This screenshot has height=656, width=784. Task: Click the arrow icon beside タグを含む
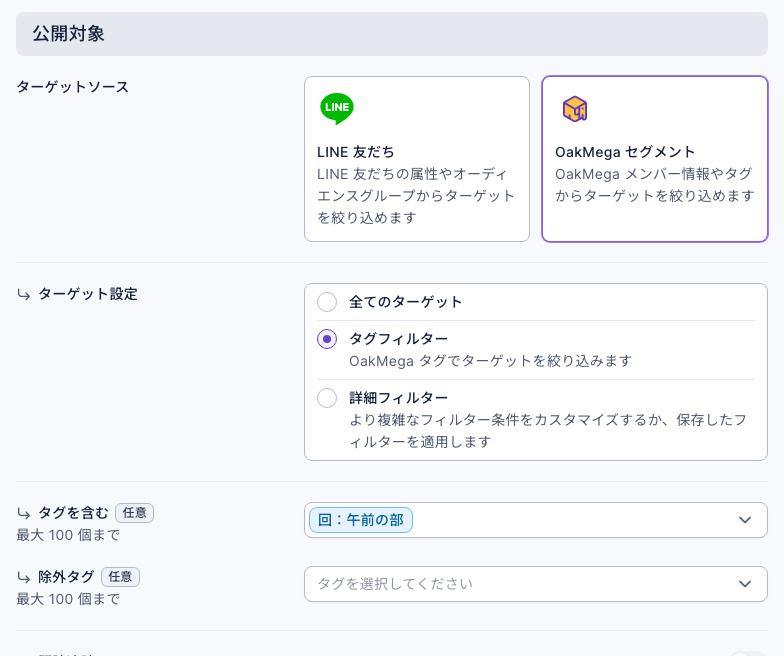(x=24, y=513)
